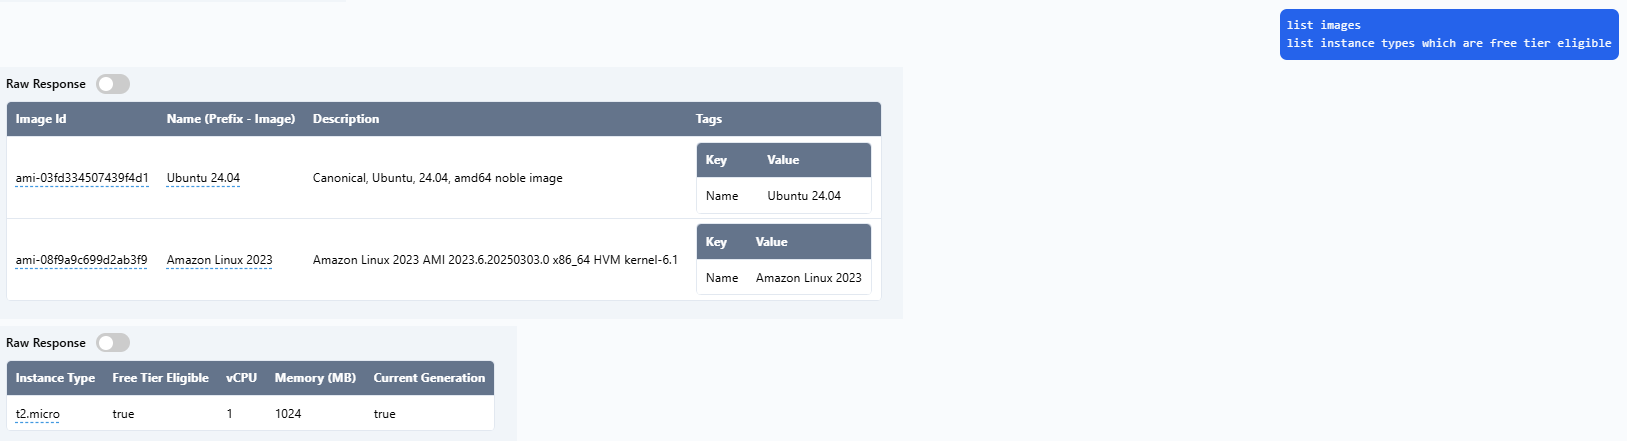Click the Canonical Ubuntu noble image description
Screen dimensions: 1627x441
[437, 178]
